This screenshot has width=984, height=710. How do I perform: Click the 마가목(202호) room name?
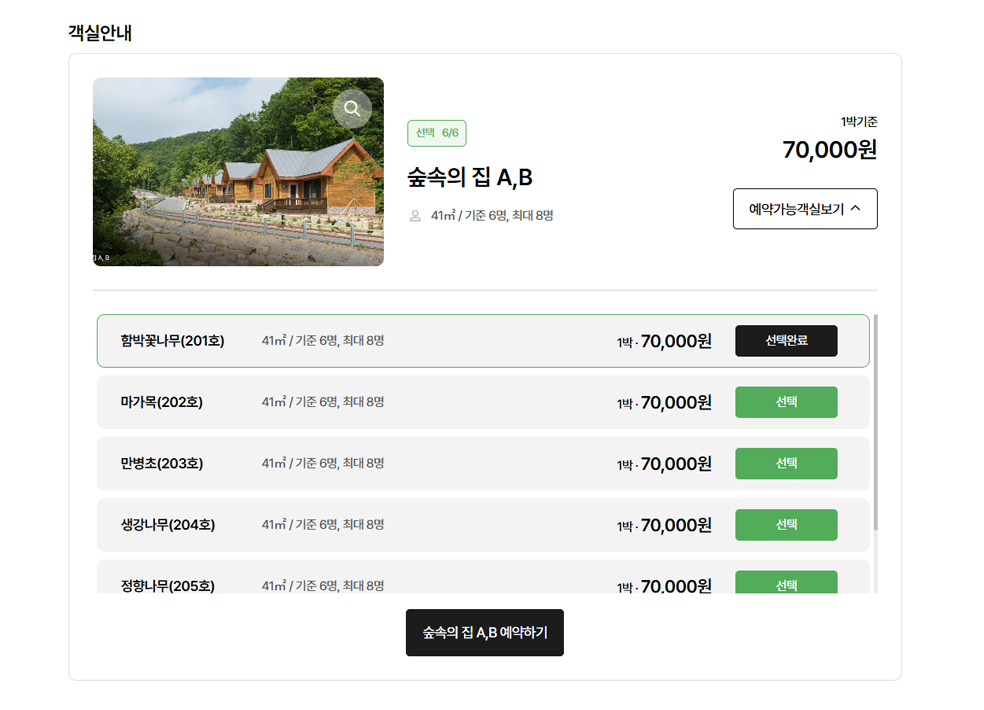coord(161,402)
